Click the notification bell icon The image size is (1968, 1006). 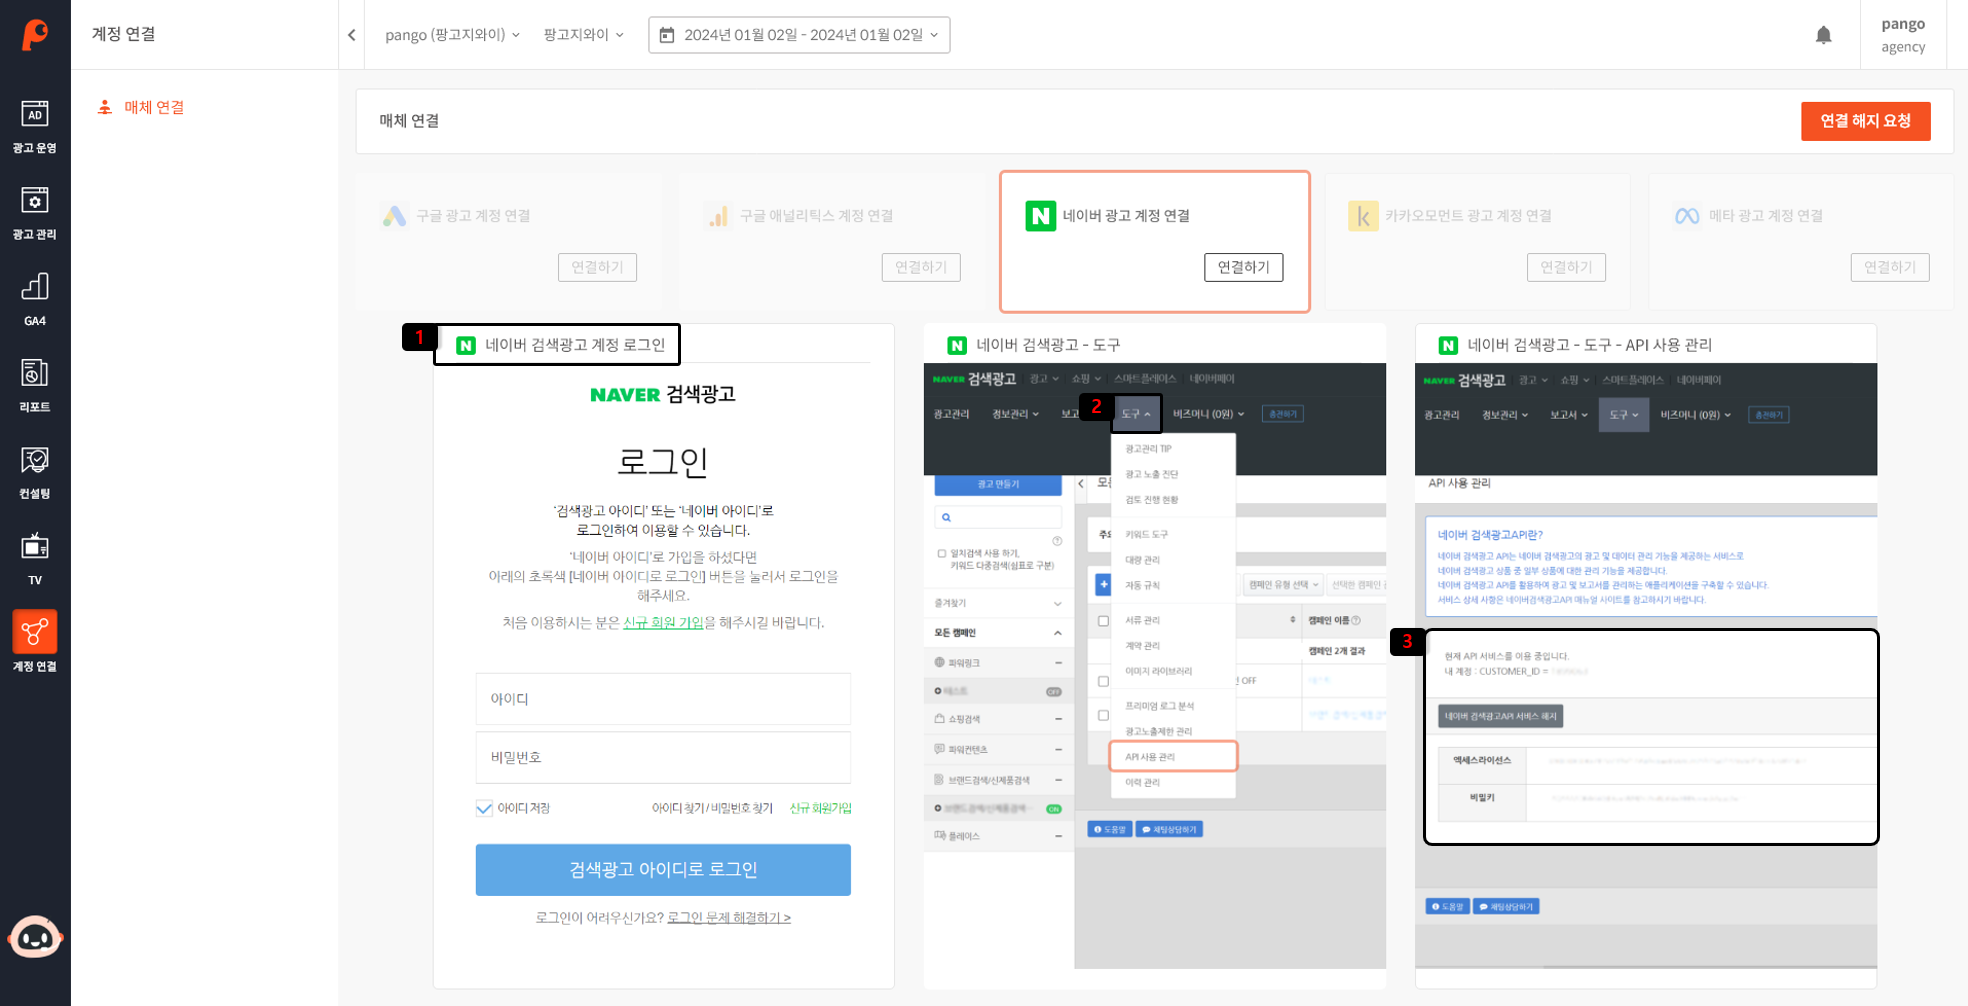point(1823,35)
